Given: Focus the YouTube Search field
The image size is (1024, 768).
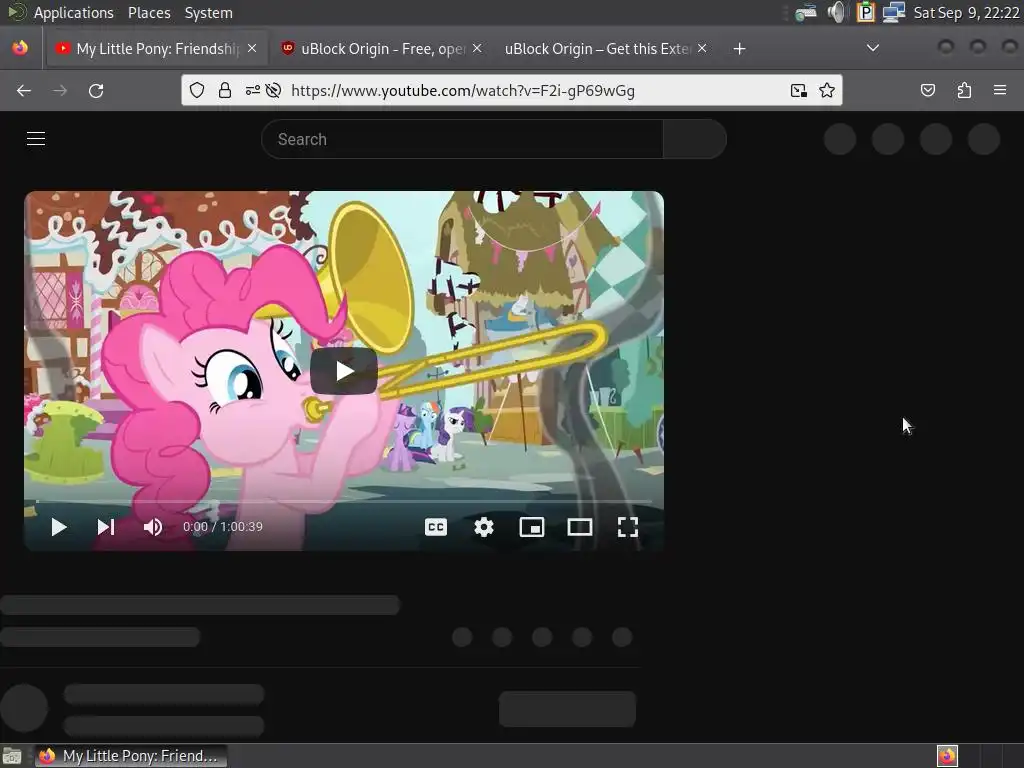Looking at the screenshot, I should [x=462, y=139].
